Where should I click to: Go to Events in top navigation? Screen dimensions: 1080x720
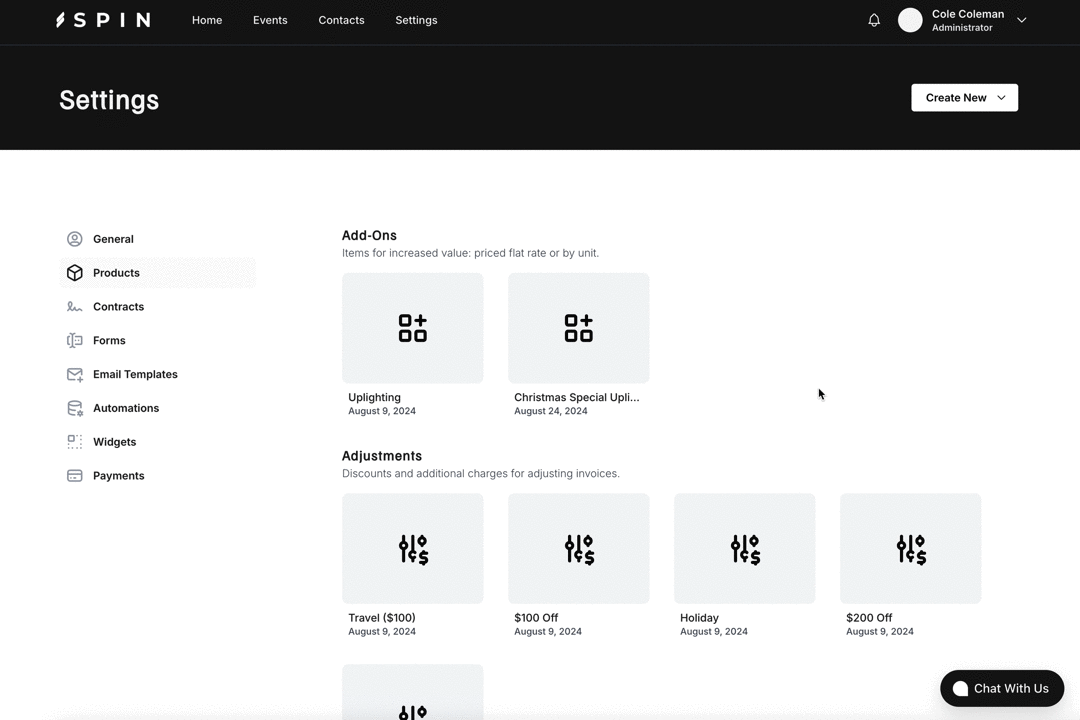pyautogui.click(x=270, y=20)
